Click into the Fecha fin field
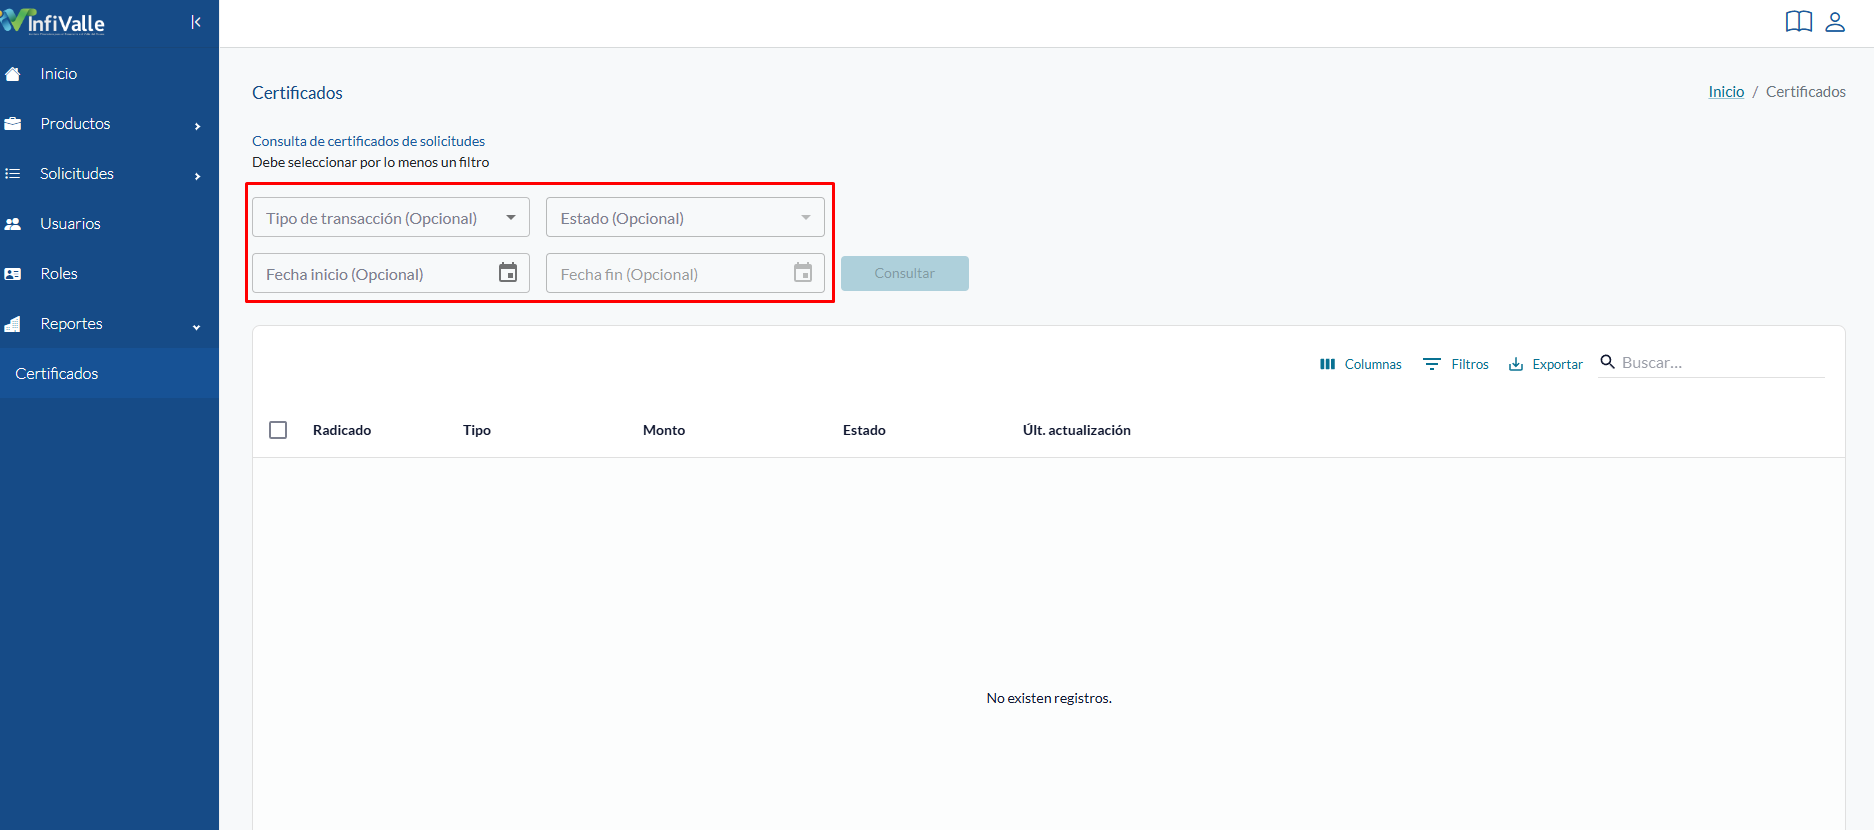1874x830 pixels. [685, 273]
